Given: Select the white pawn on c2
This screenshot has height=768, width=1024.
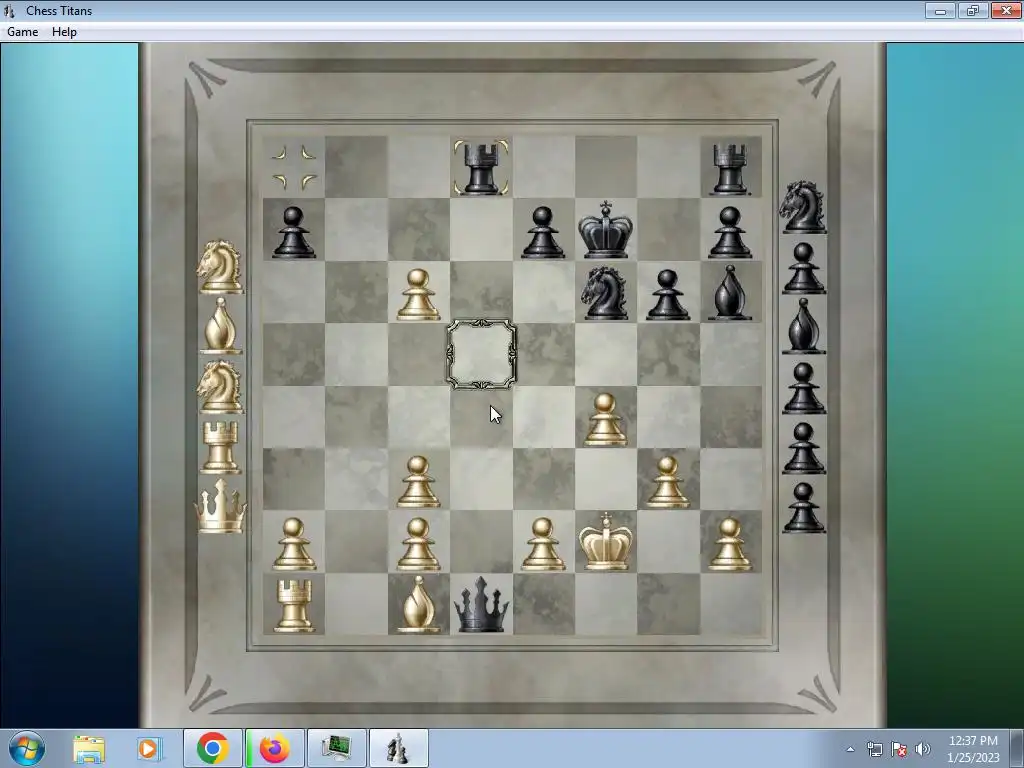Looking at the screenshot, I should (x=418, y=544).
